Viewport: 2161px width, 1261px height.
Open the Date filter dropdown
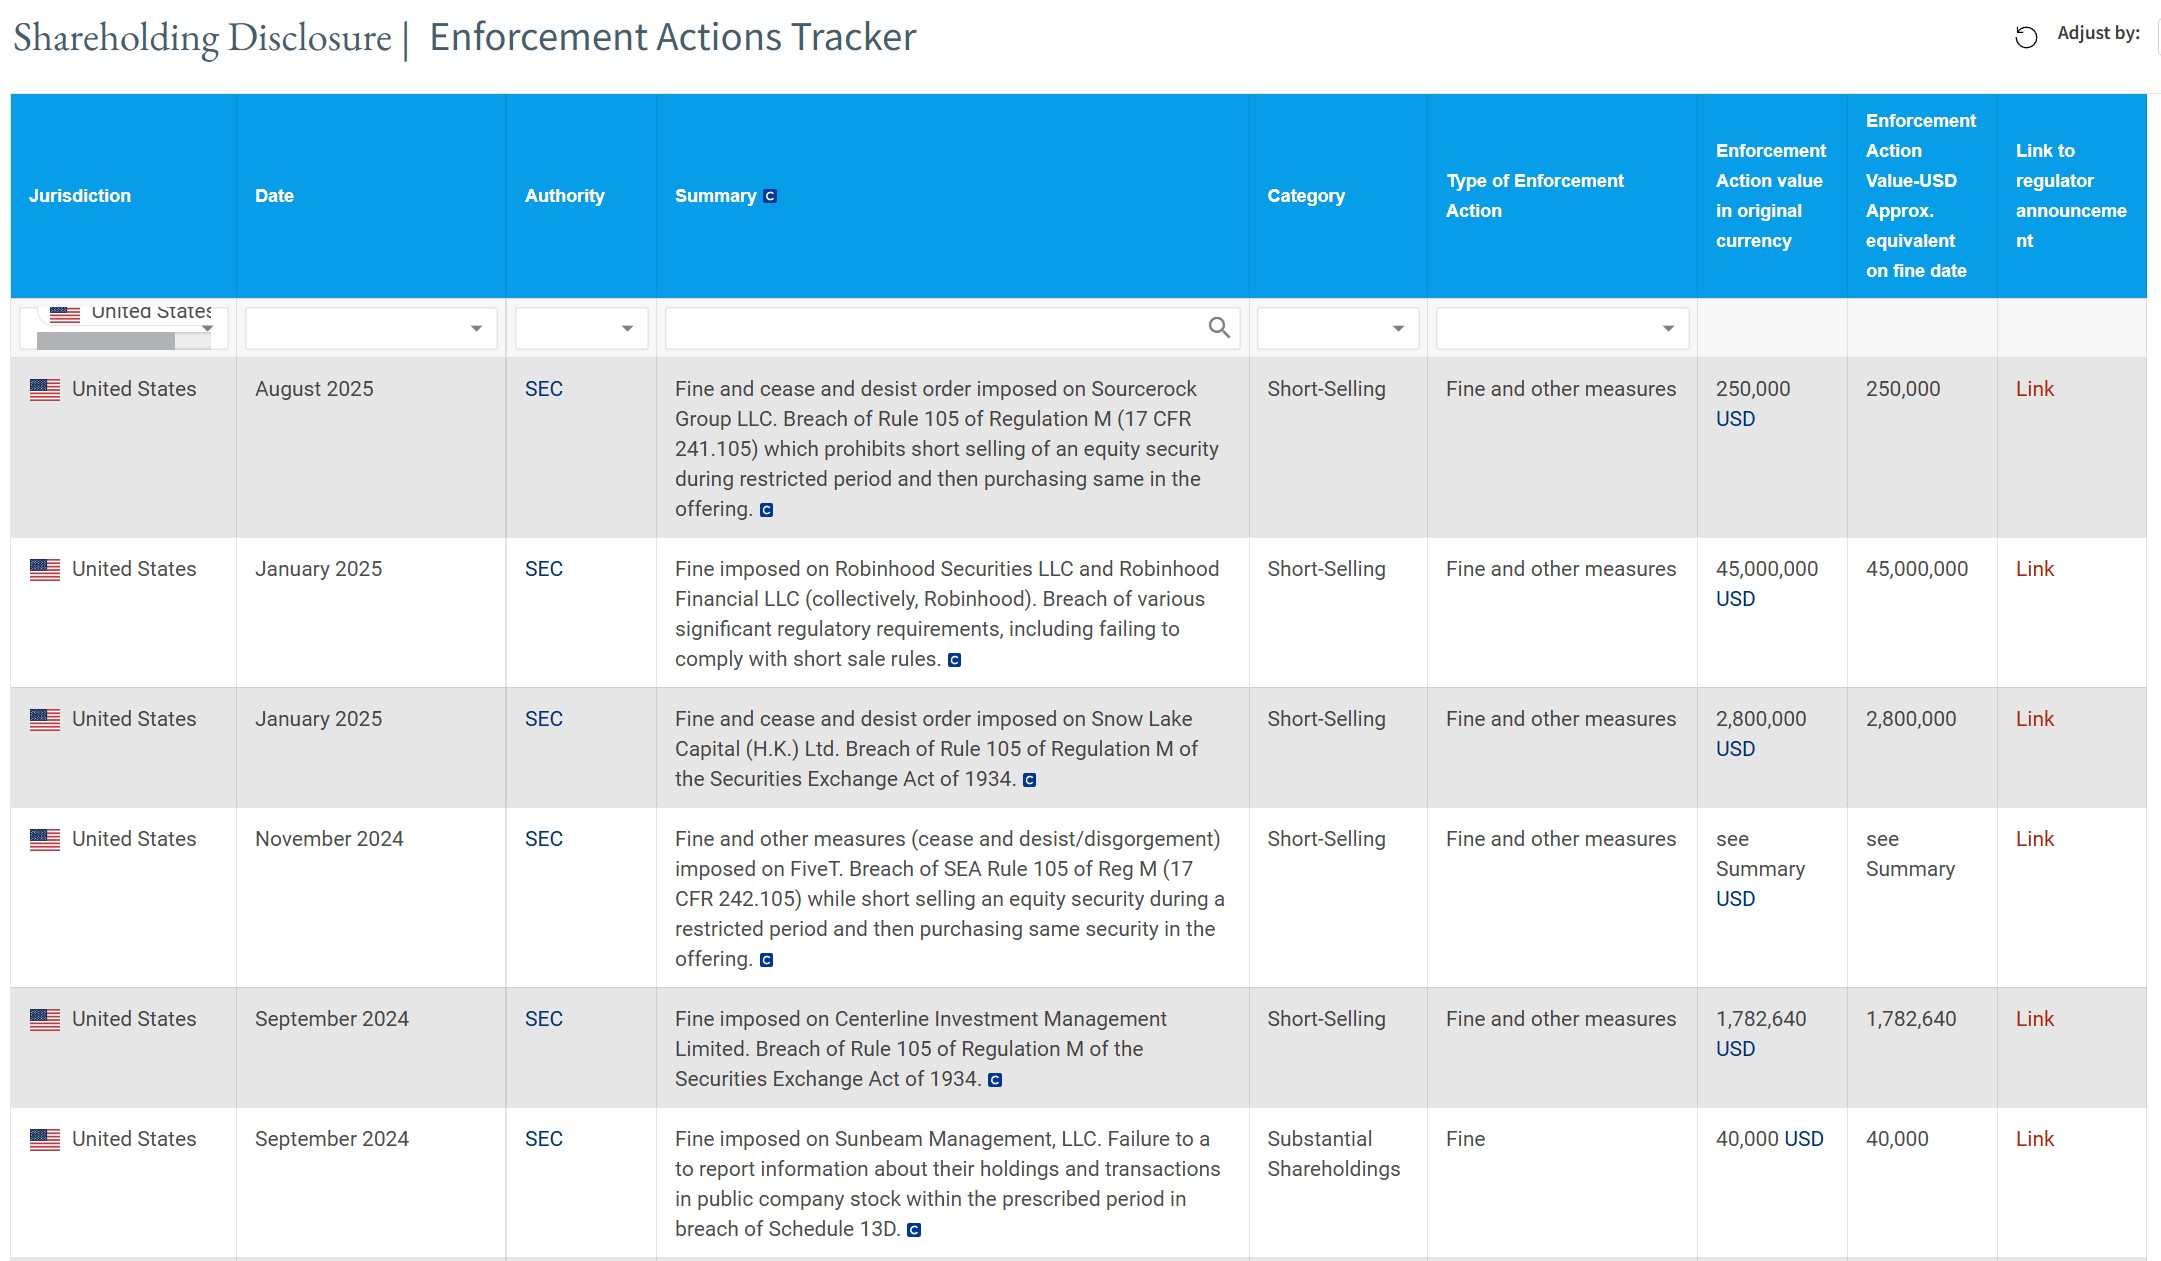tap(476, 329)
